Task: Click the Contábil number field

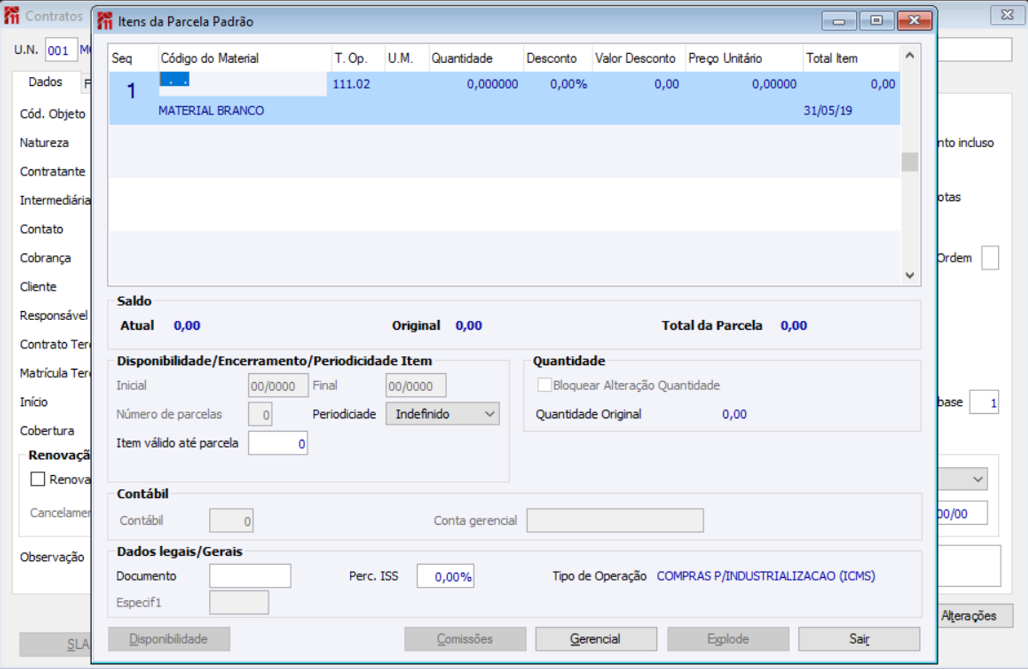Action: click(x=231, y=521)
